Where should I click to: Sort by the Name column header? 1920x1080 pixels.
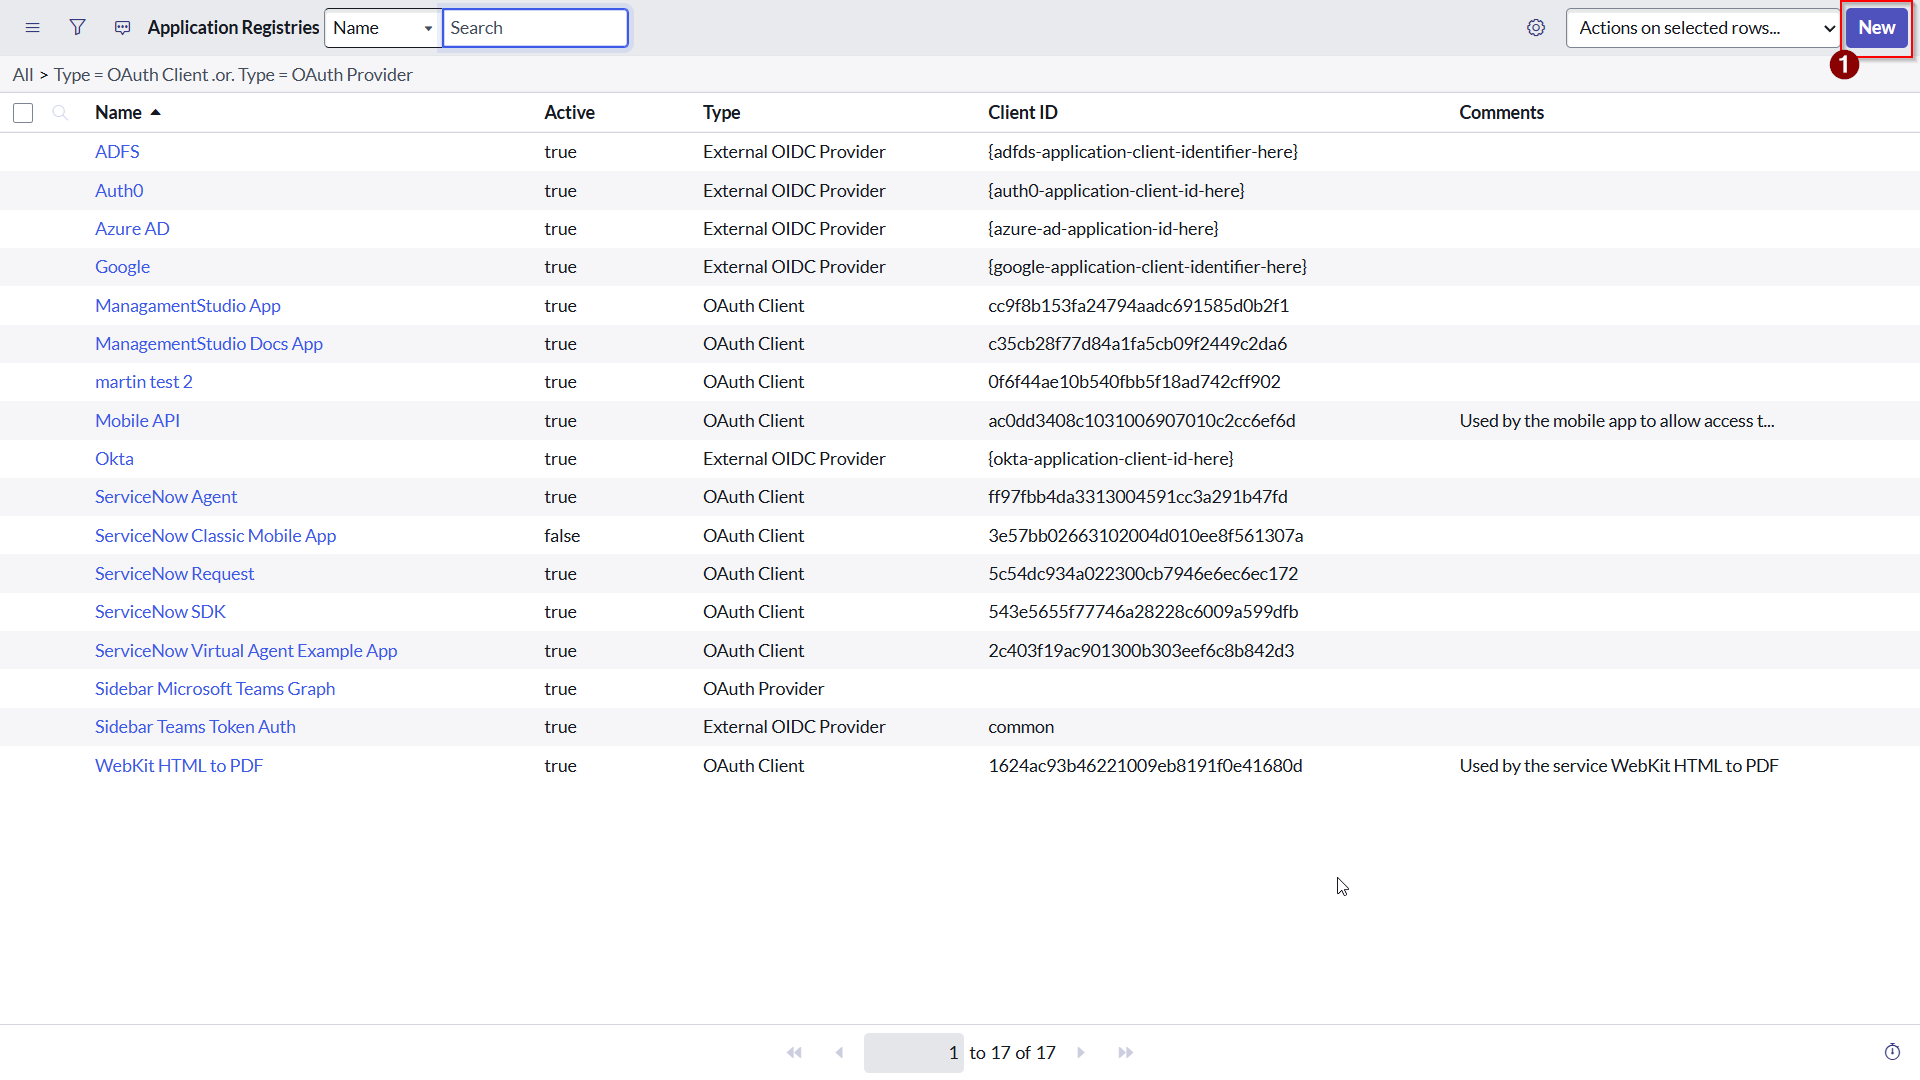coord(118,113)
